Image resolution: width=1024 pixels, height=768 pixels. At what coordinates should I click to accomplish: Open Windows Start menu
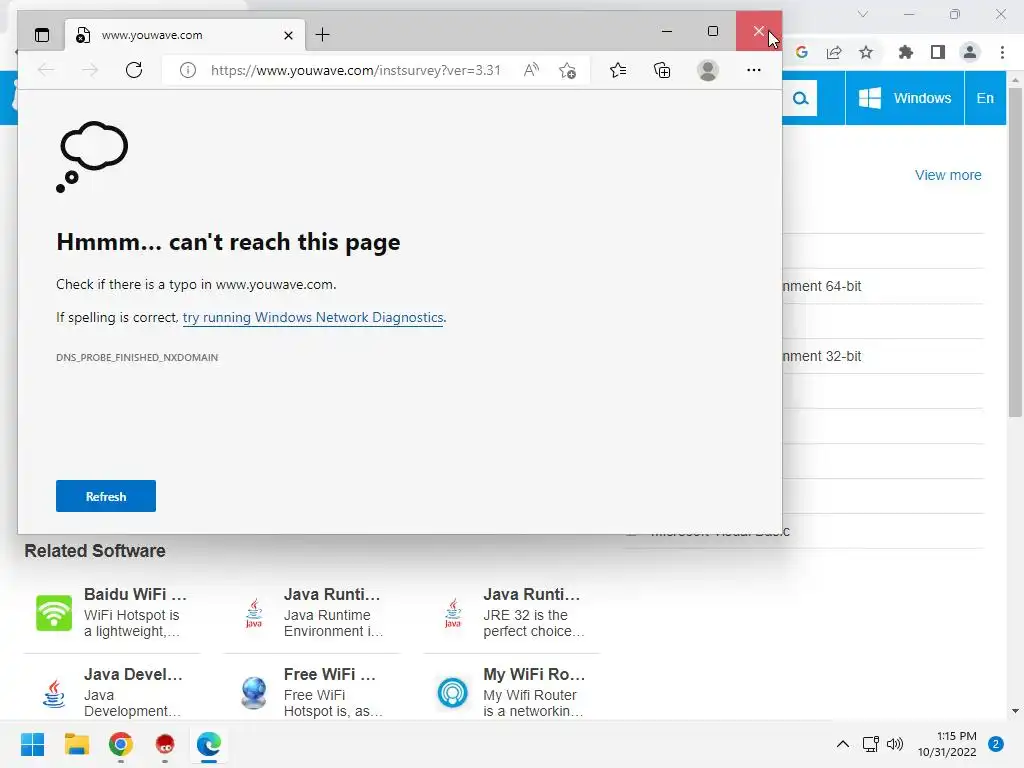coord(32,744)
